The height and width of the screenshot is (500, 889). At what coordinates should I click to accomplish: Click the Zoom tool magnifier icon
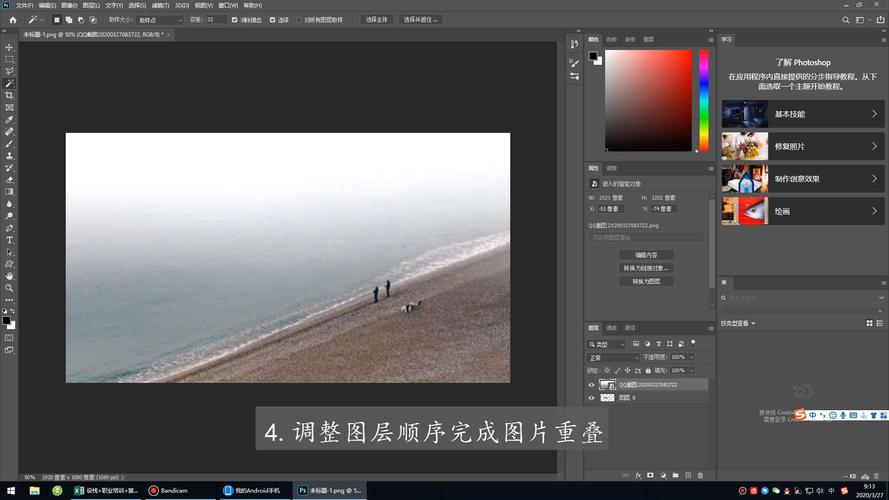(9, 288)
